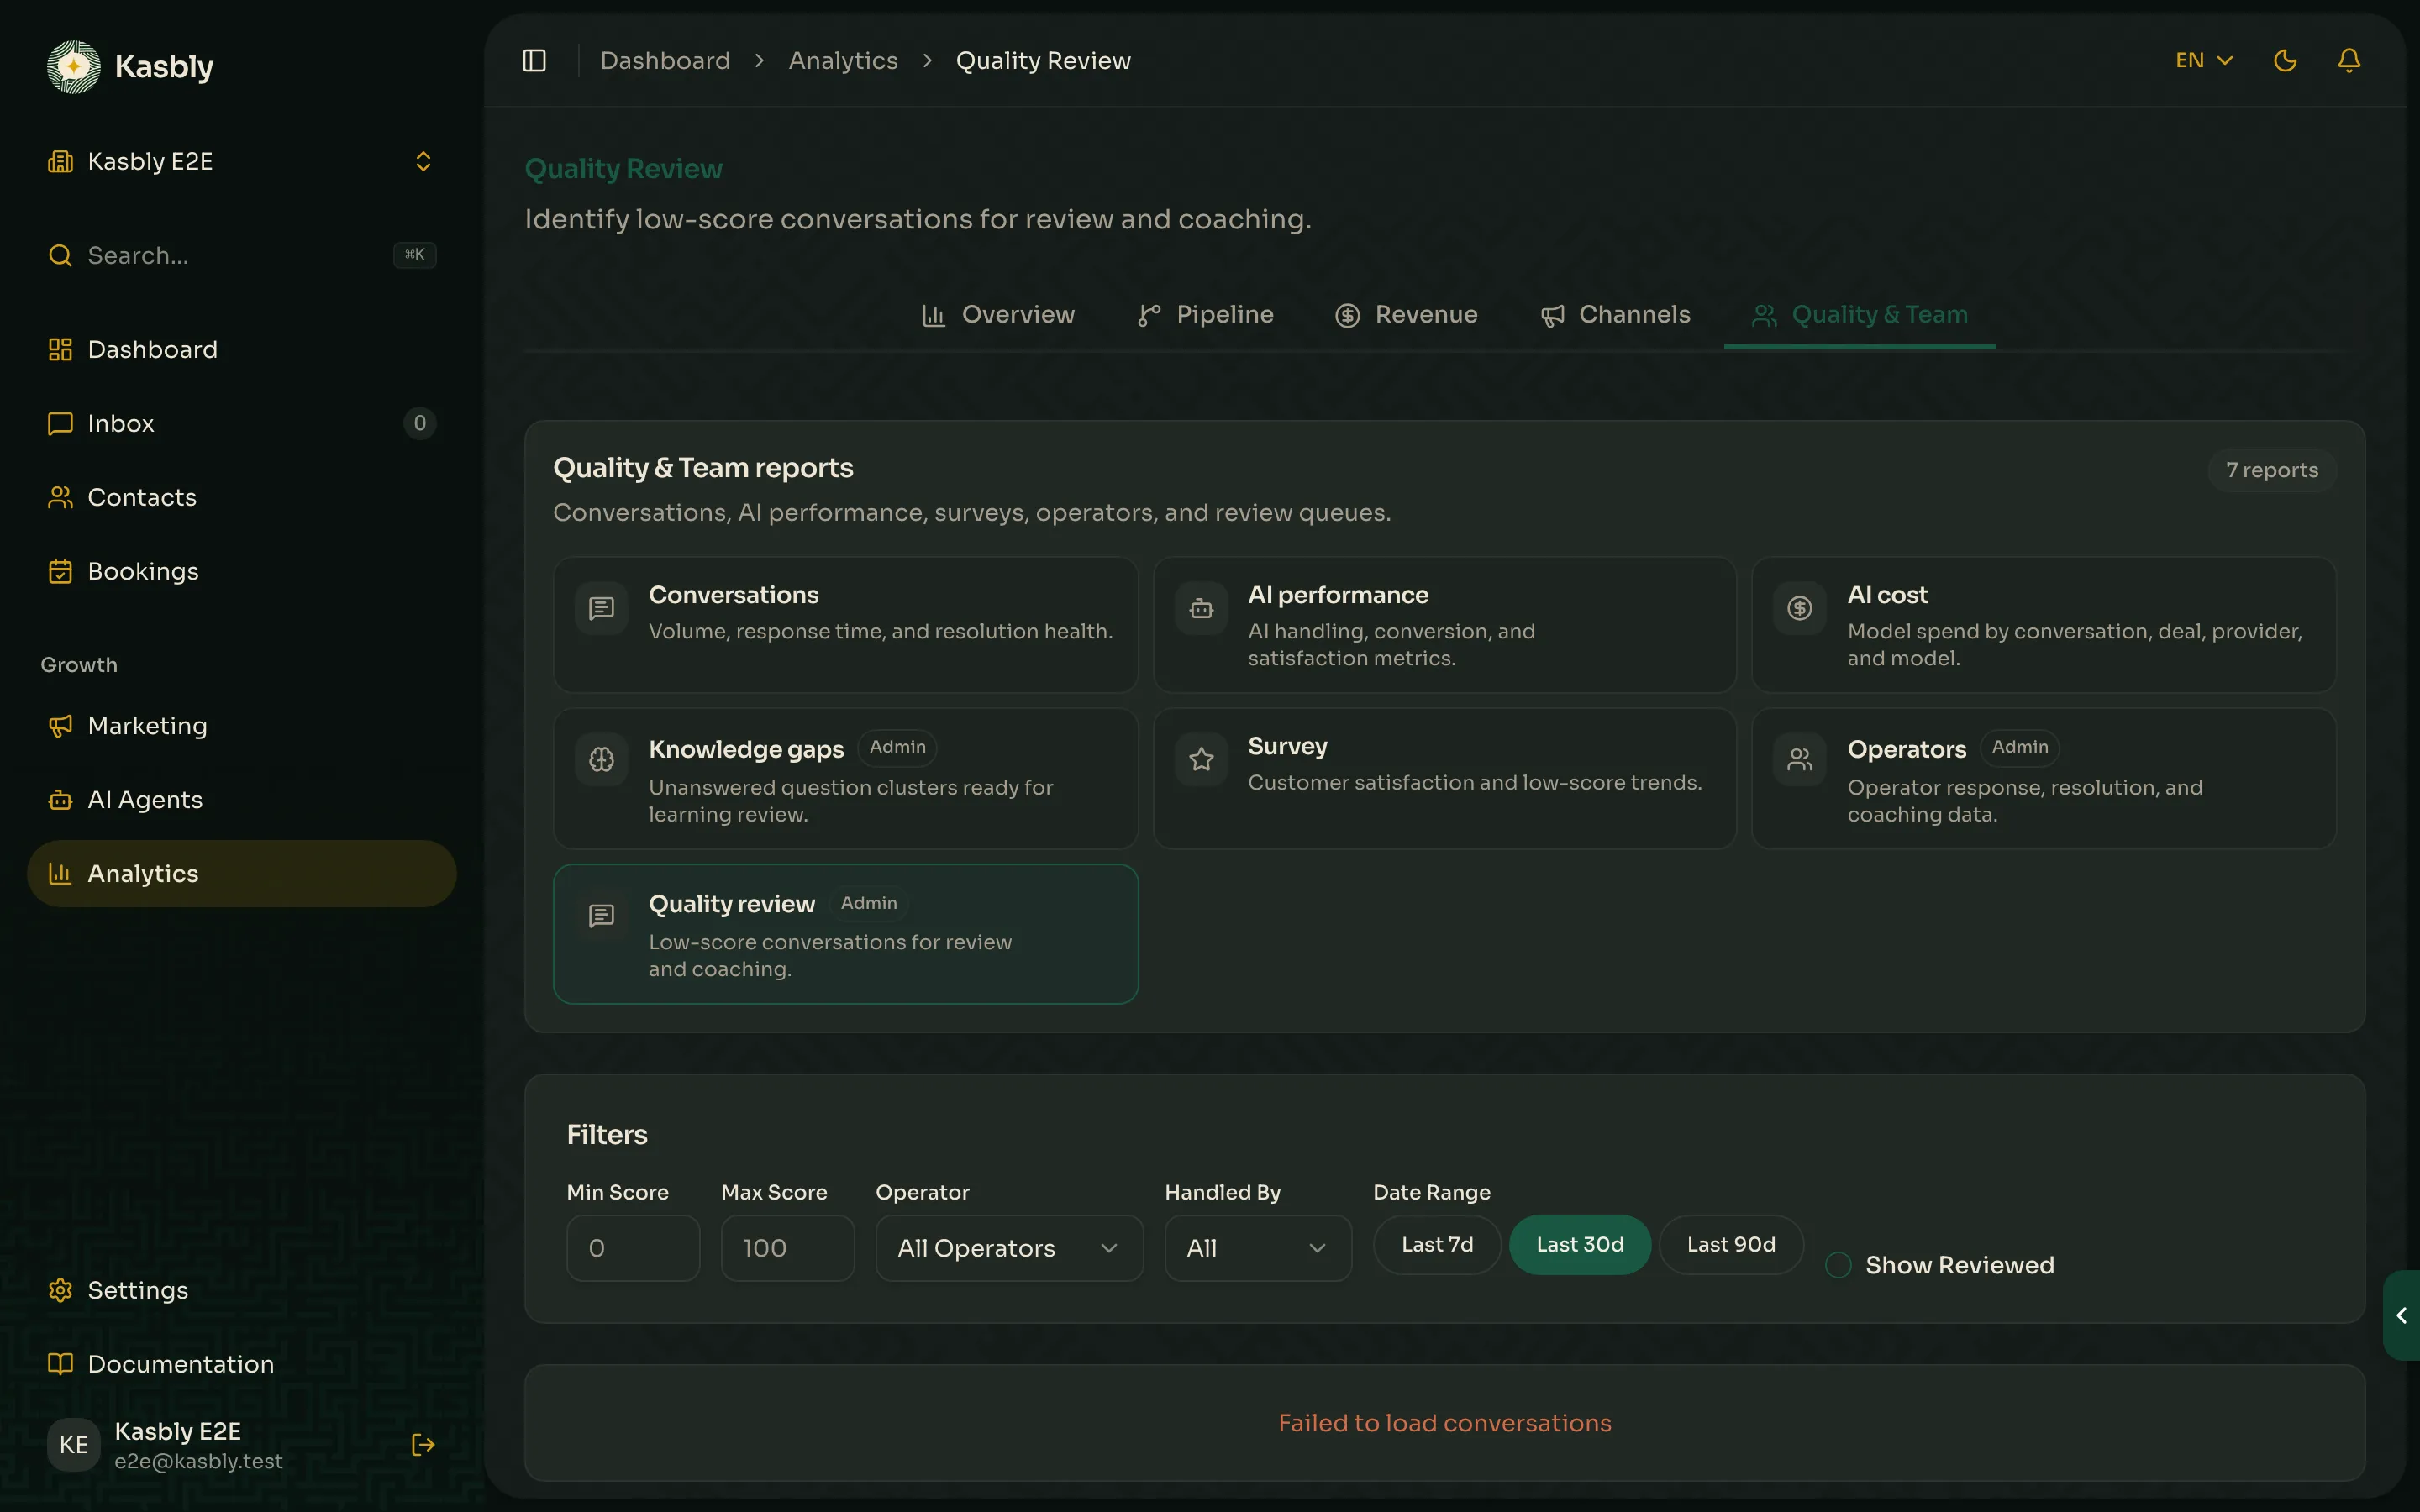Open the Survey report card

(x=1445, y=779)
